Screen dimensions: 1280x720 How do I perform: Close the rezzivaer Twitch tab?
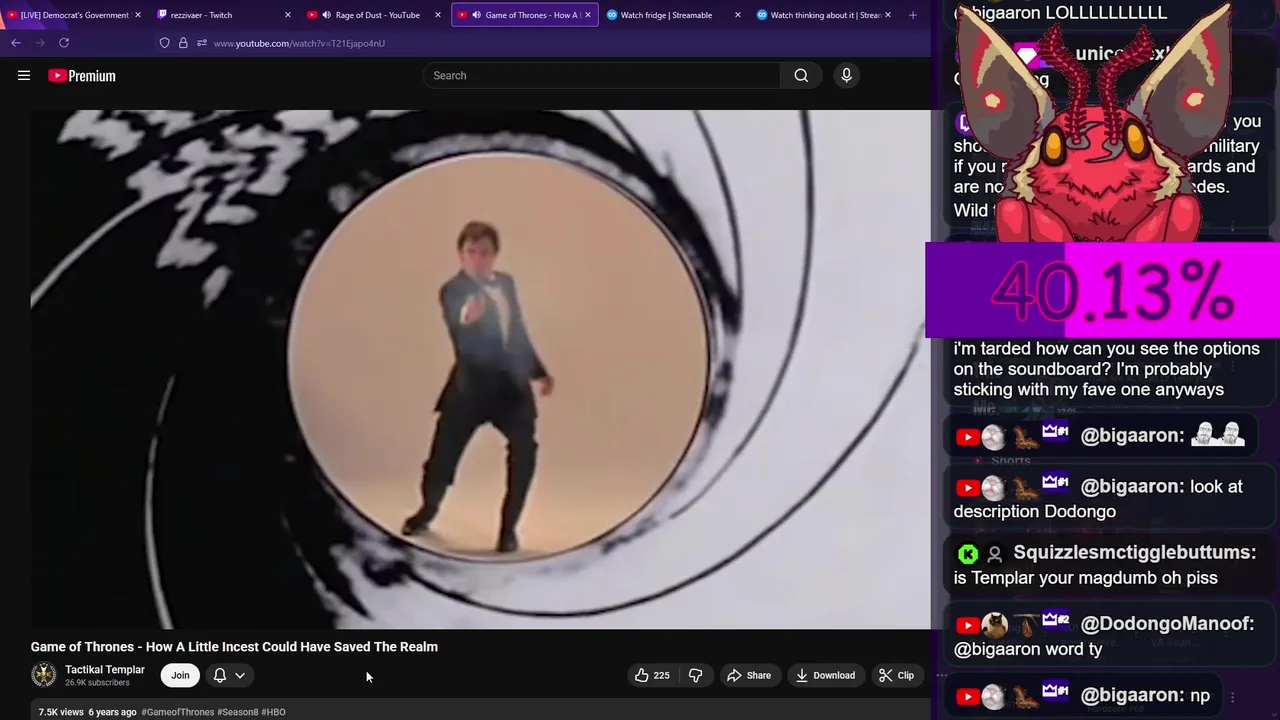[288, 15]
